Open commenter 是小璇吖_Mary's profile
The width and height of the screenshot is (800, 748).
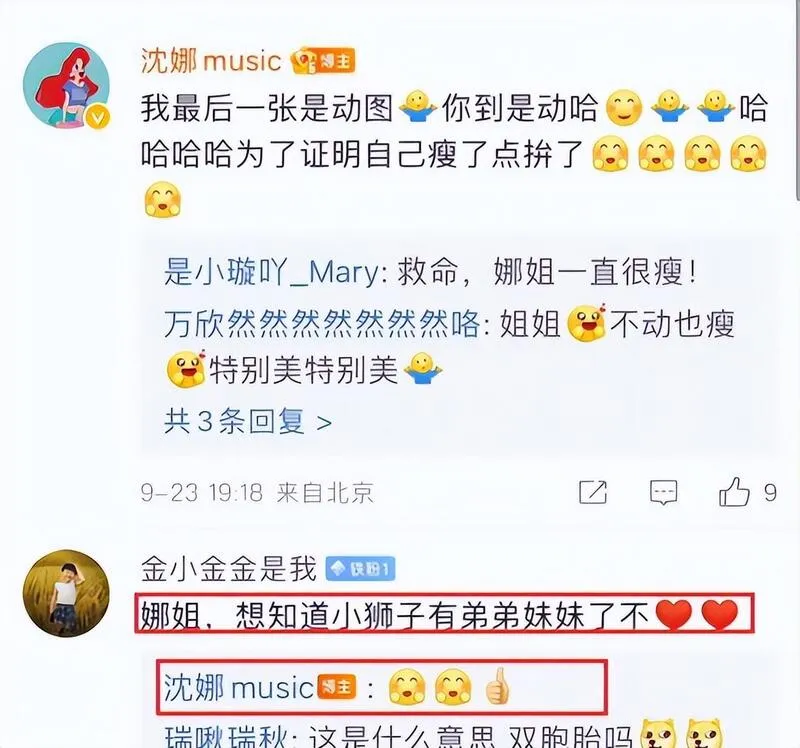click(271, 272)
